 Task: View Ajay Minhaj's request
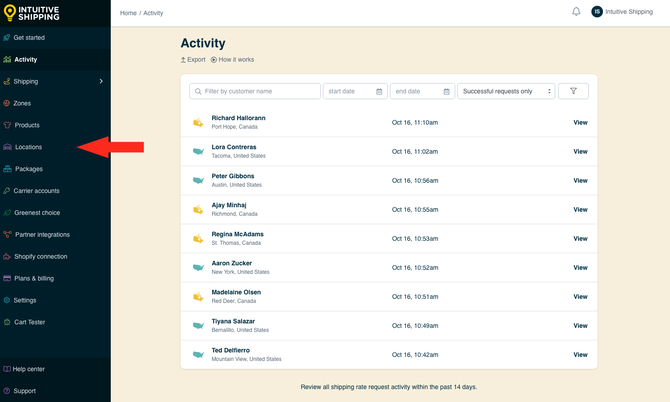pyautogui.click(x=580, y=210)
